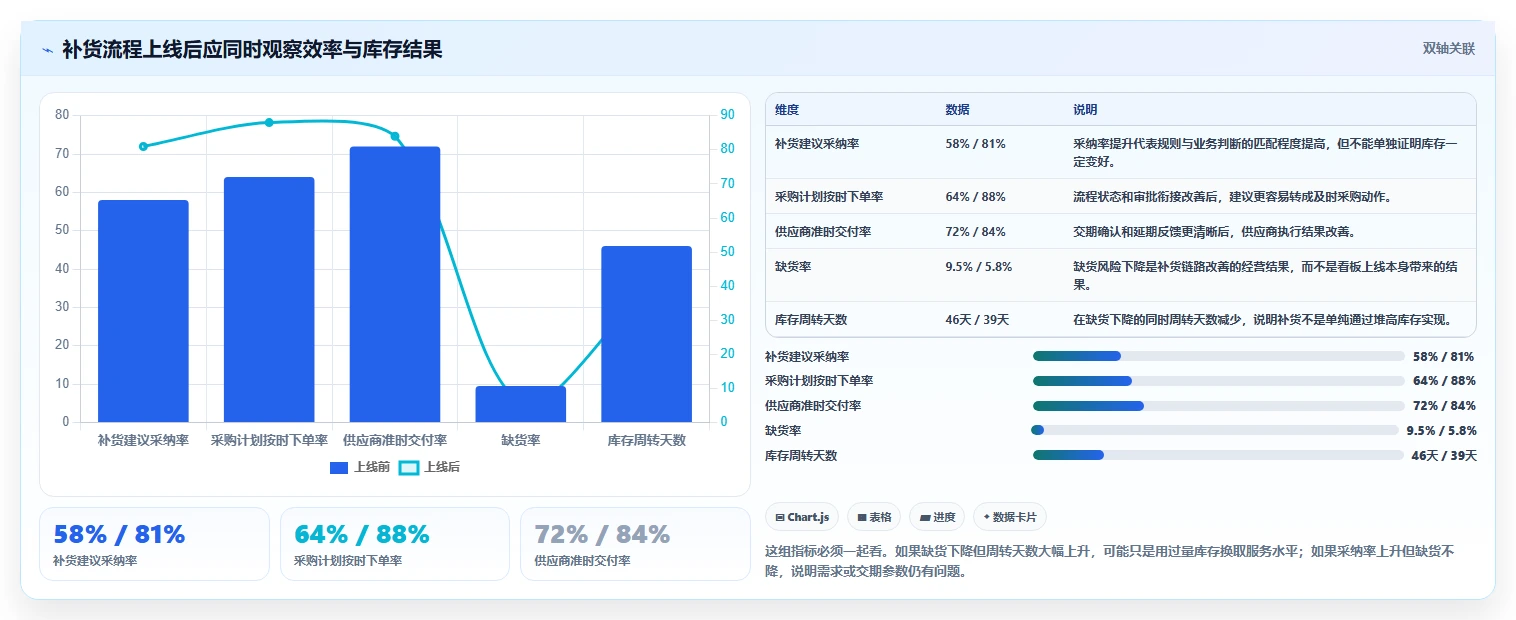Screen dimensions: 1516x620
Task: Select the 72% / 84% data card
Action: point(635,544)
